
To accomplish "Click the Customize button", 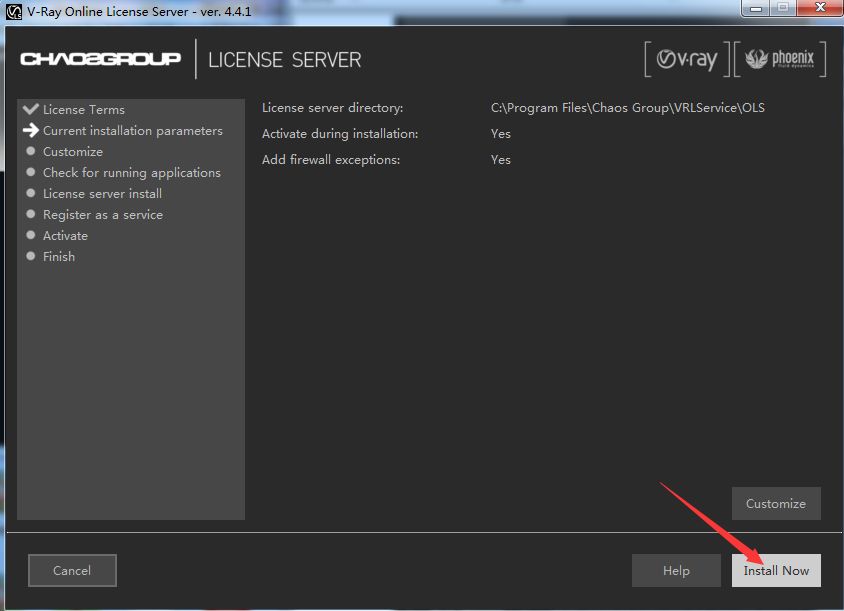I will (x=776, y=503).
